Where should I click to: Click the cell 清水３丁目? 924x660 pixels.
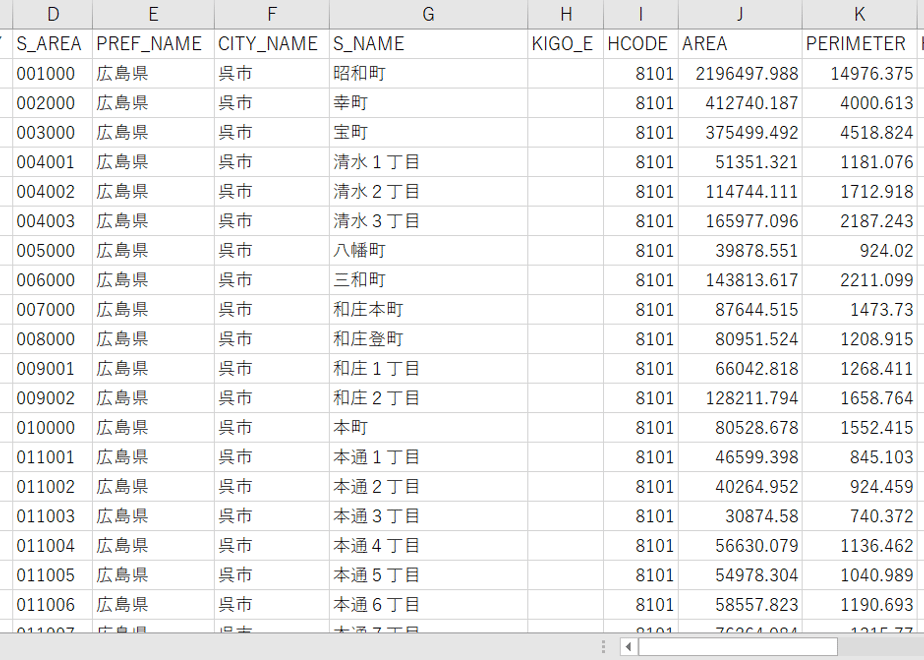pyautogui.click(x=428, y=221)
